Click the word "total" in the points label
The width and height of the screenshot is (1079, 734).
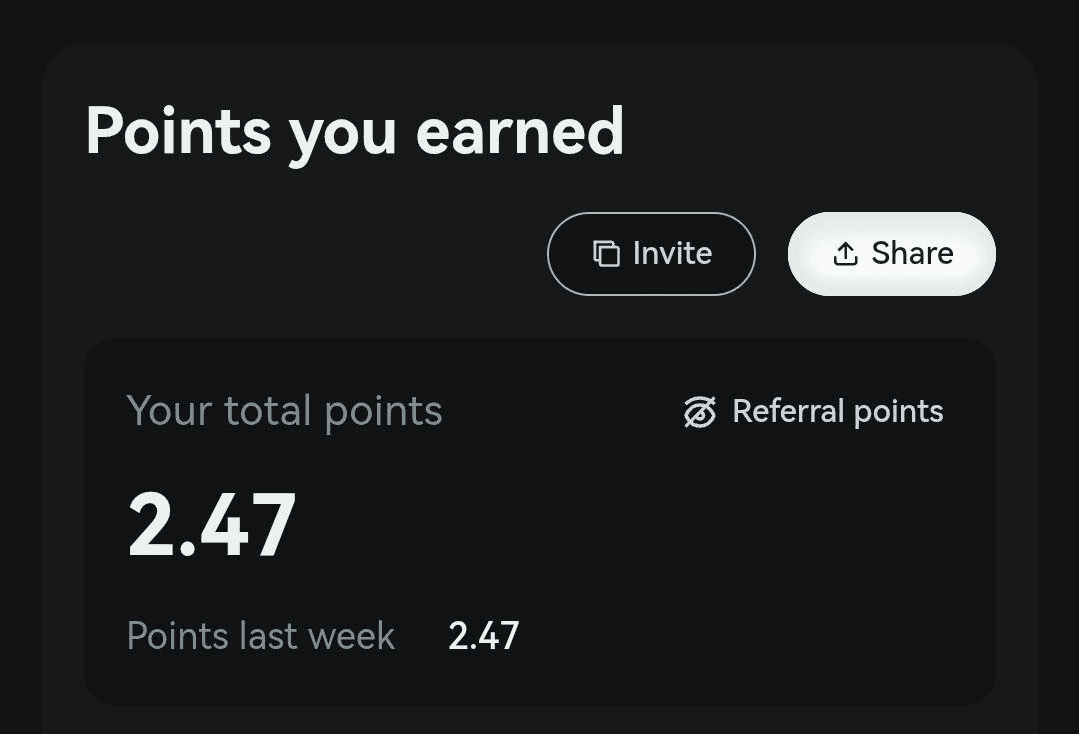(x=264, y=411)
